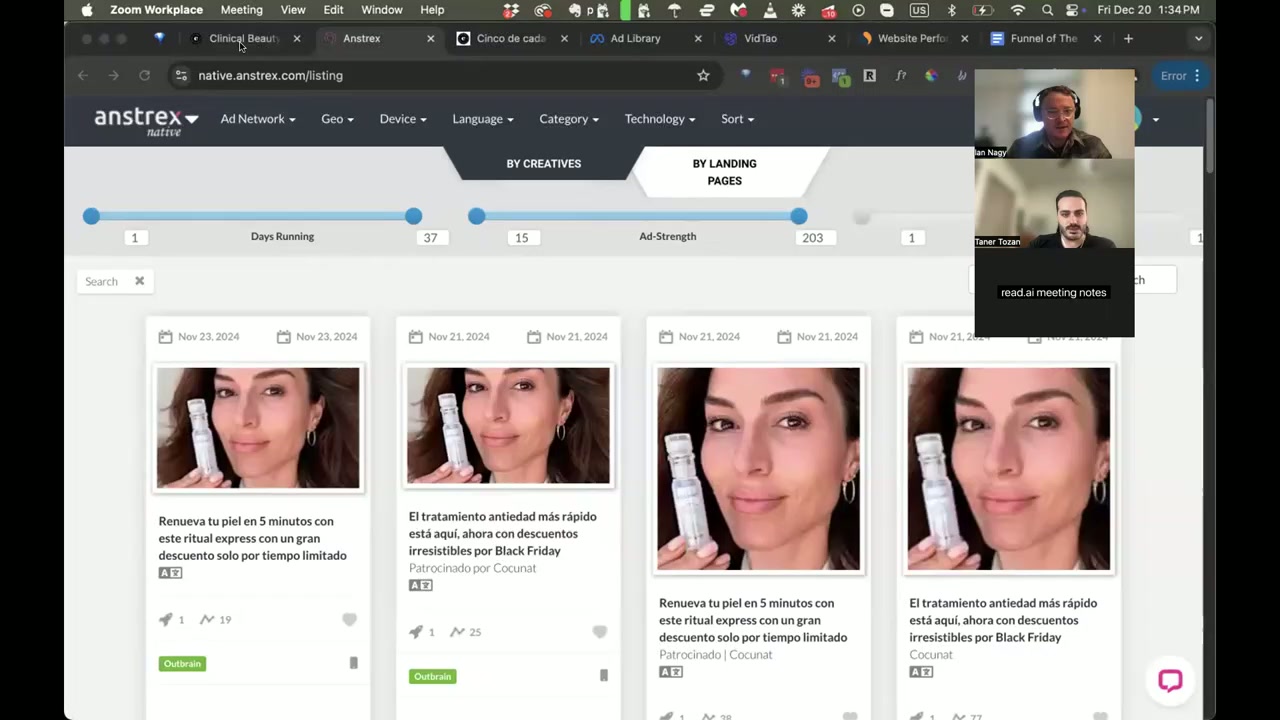Image resolution: width=1280 pixels, height=720 pixels.
Task: Click mobile device icon on first Outbrain card
Action: (353, 663)
